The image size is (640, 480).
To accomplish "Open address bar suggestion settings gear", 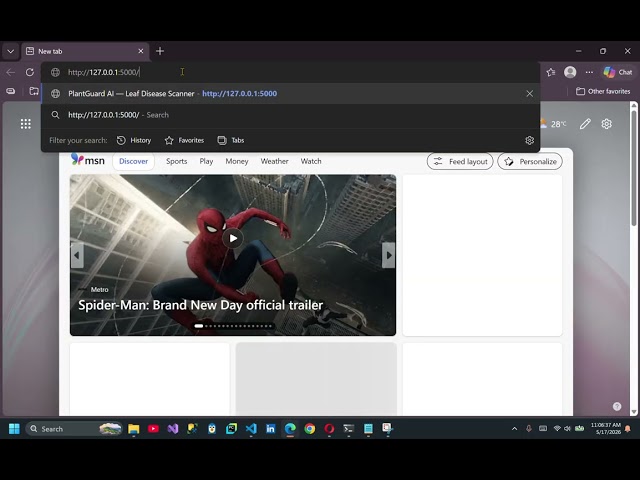I will click(x=529, y=140).
